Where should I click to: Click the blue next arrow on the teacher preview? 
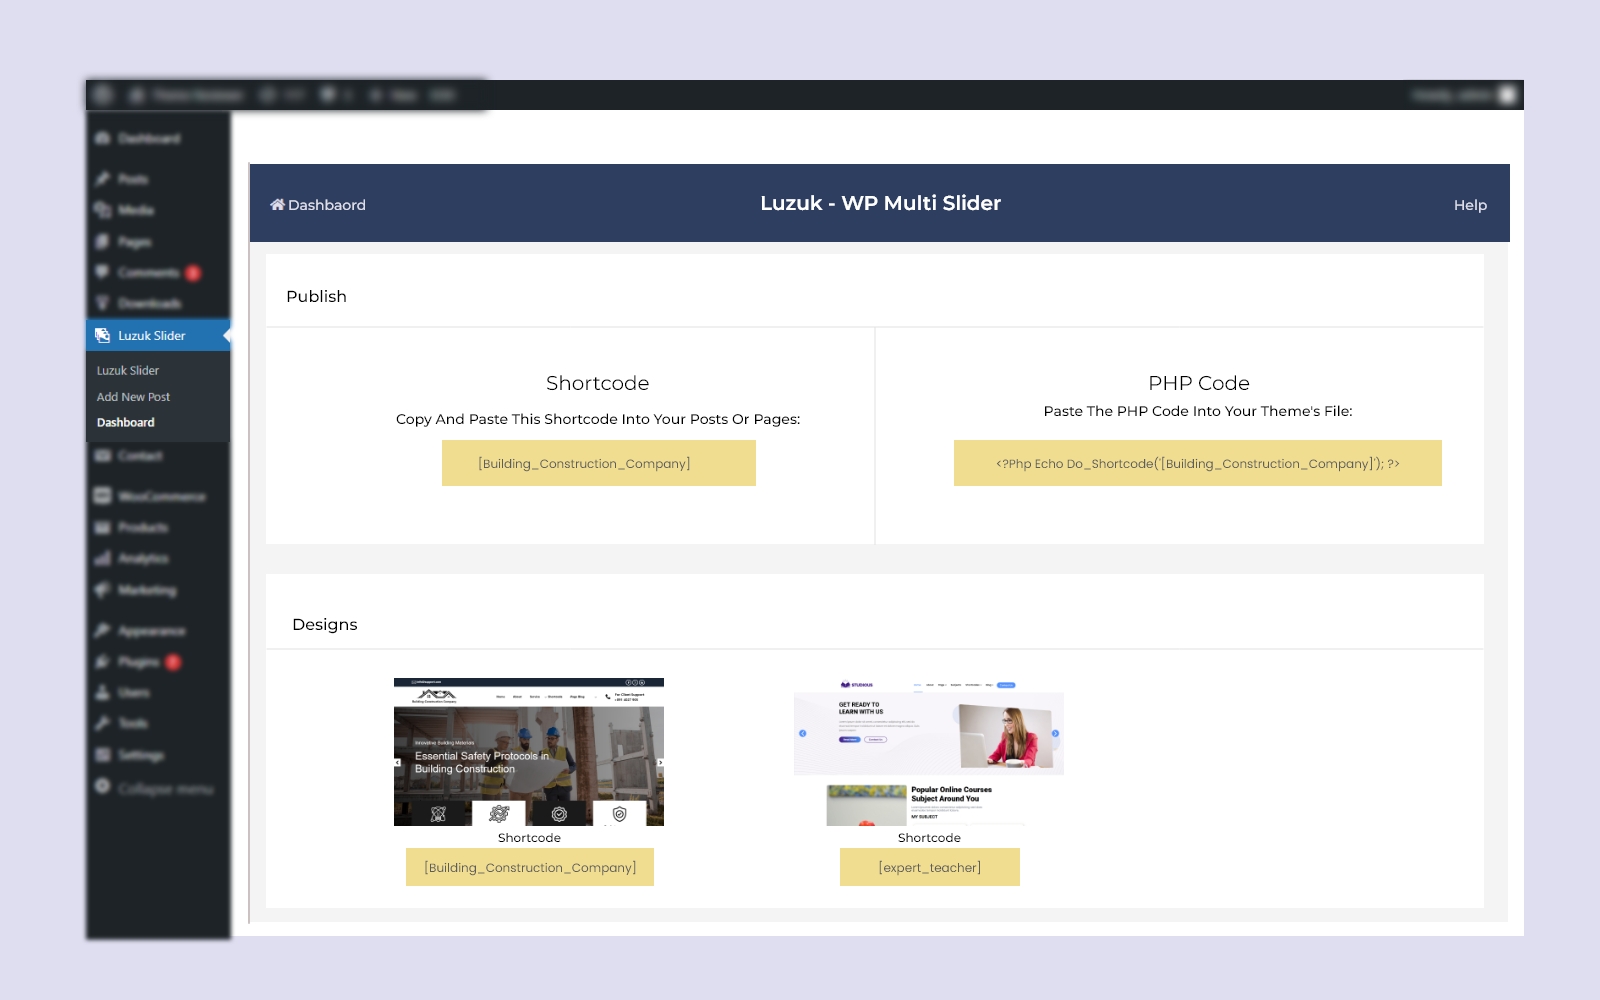[x=1055, y=733]
